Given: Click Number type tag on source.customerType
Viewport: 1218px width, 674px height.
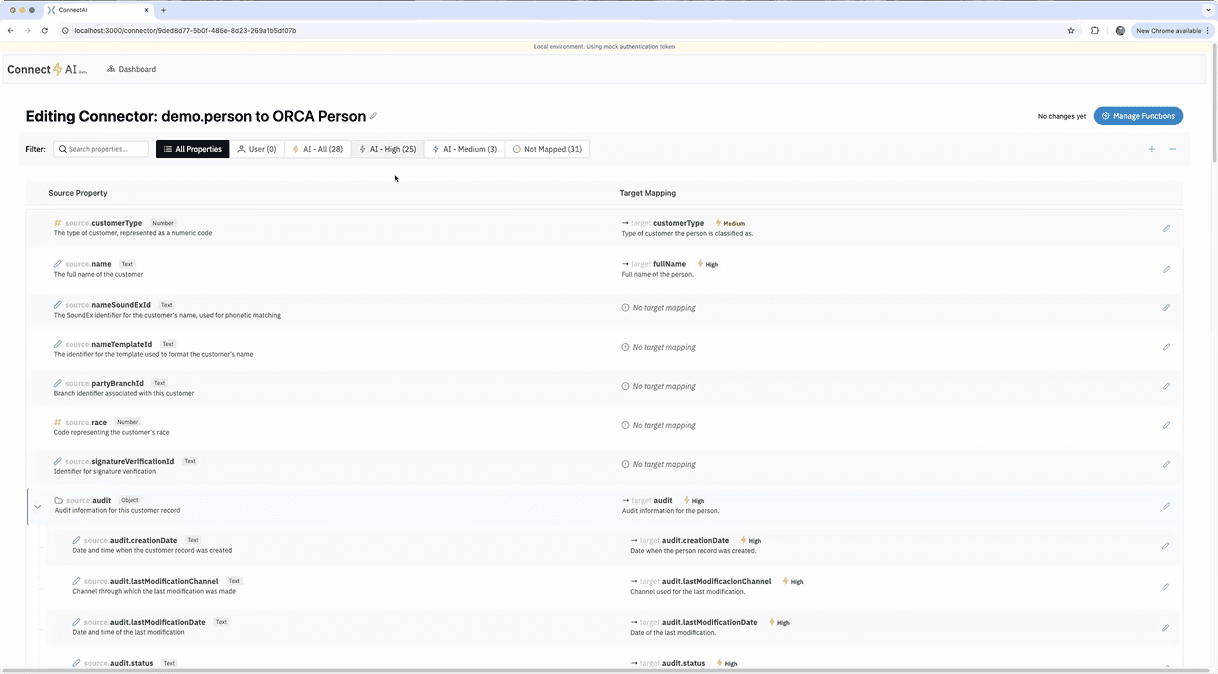Looking at the screenshot, I should click(x=162, y=223).
